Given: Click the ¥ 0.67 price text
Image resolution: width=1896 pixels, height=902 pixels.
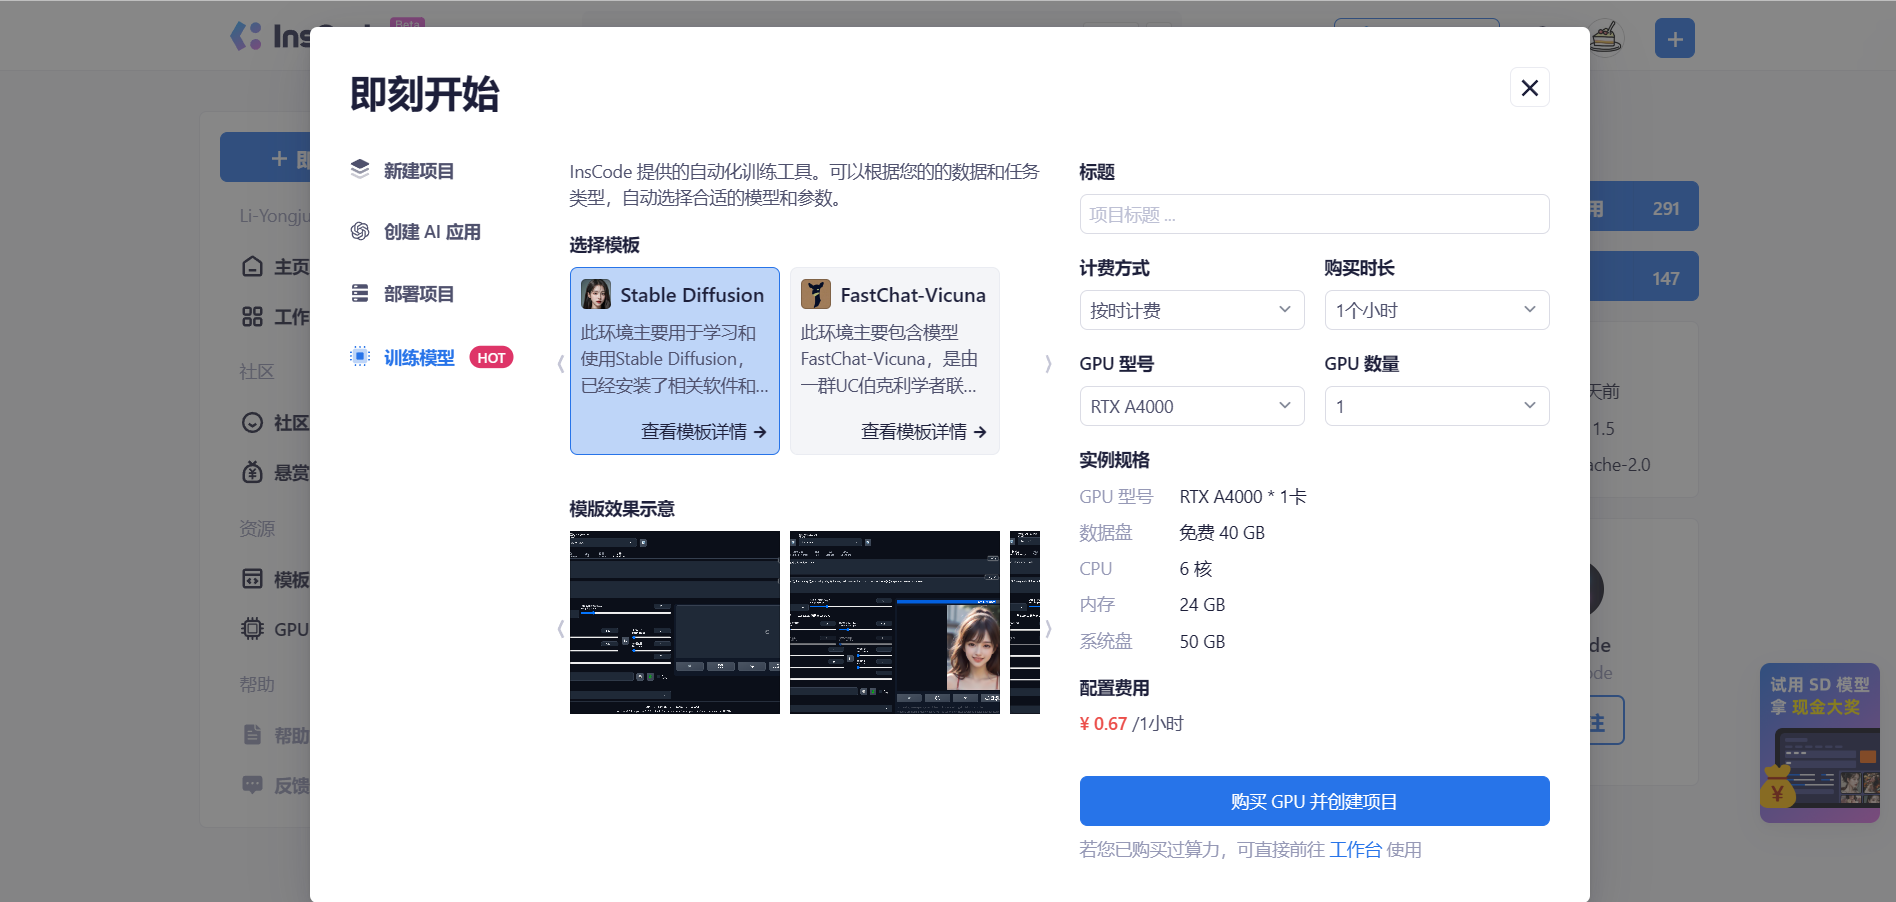Looking at the screenshot, I should click(1103, 723).
